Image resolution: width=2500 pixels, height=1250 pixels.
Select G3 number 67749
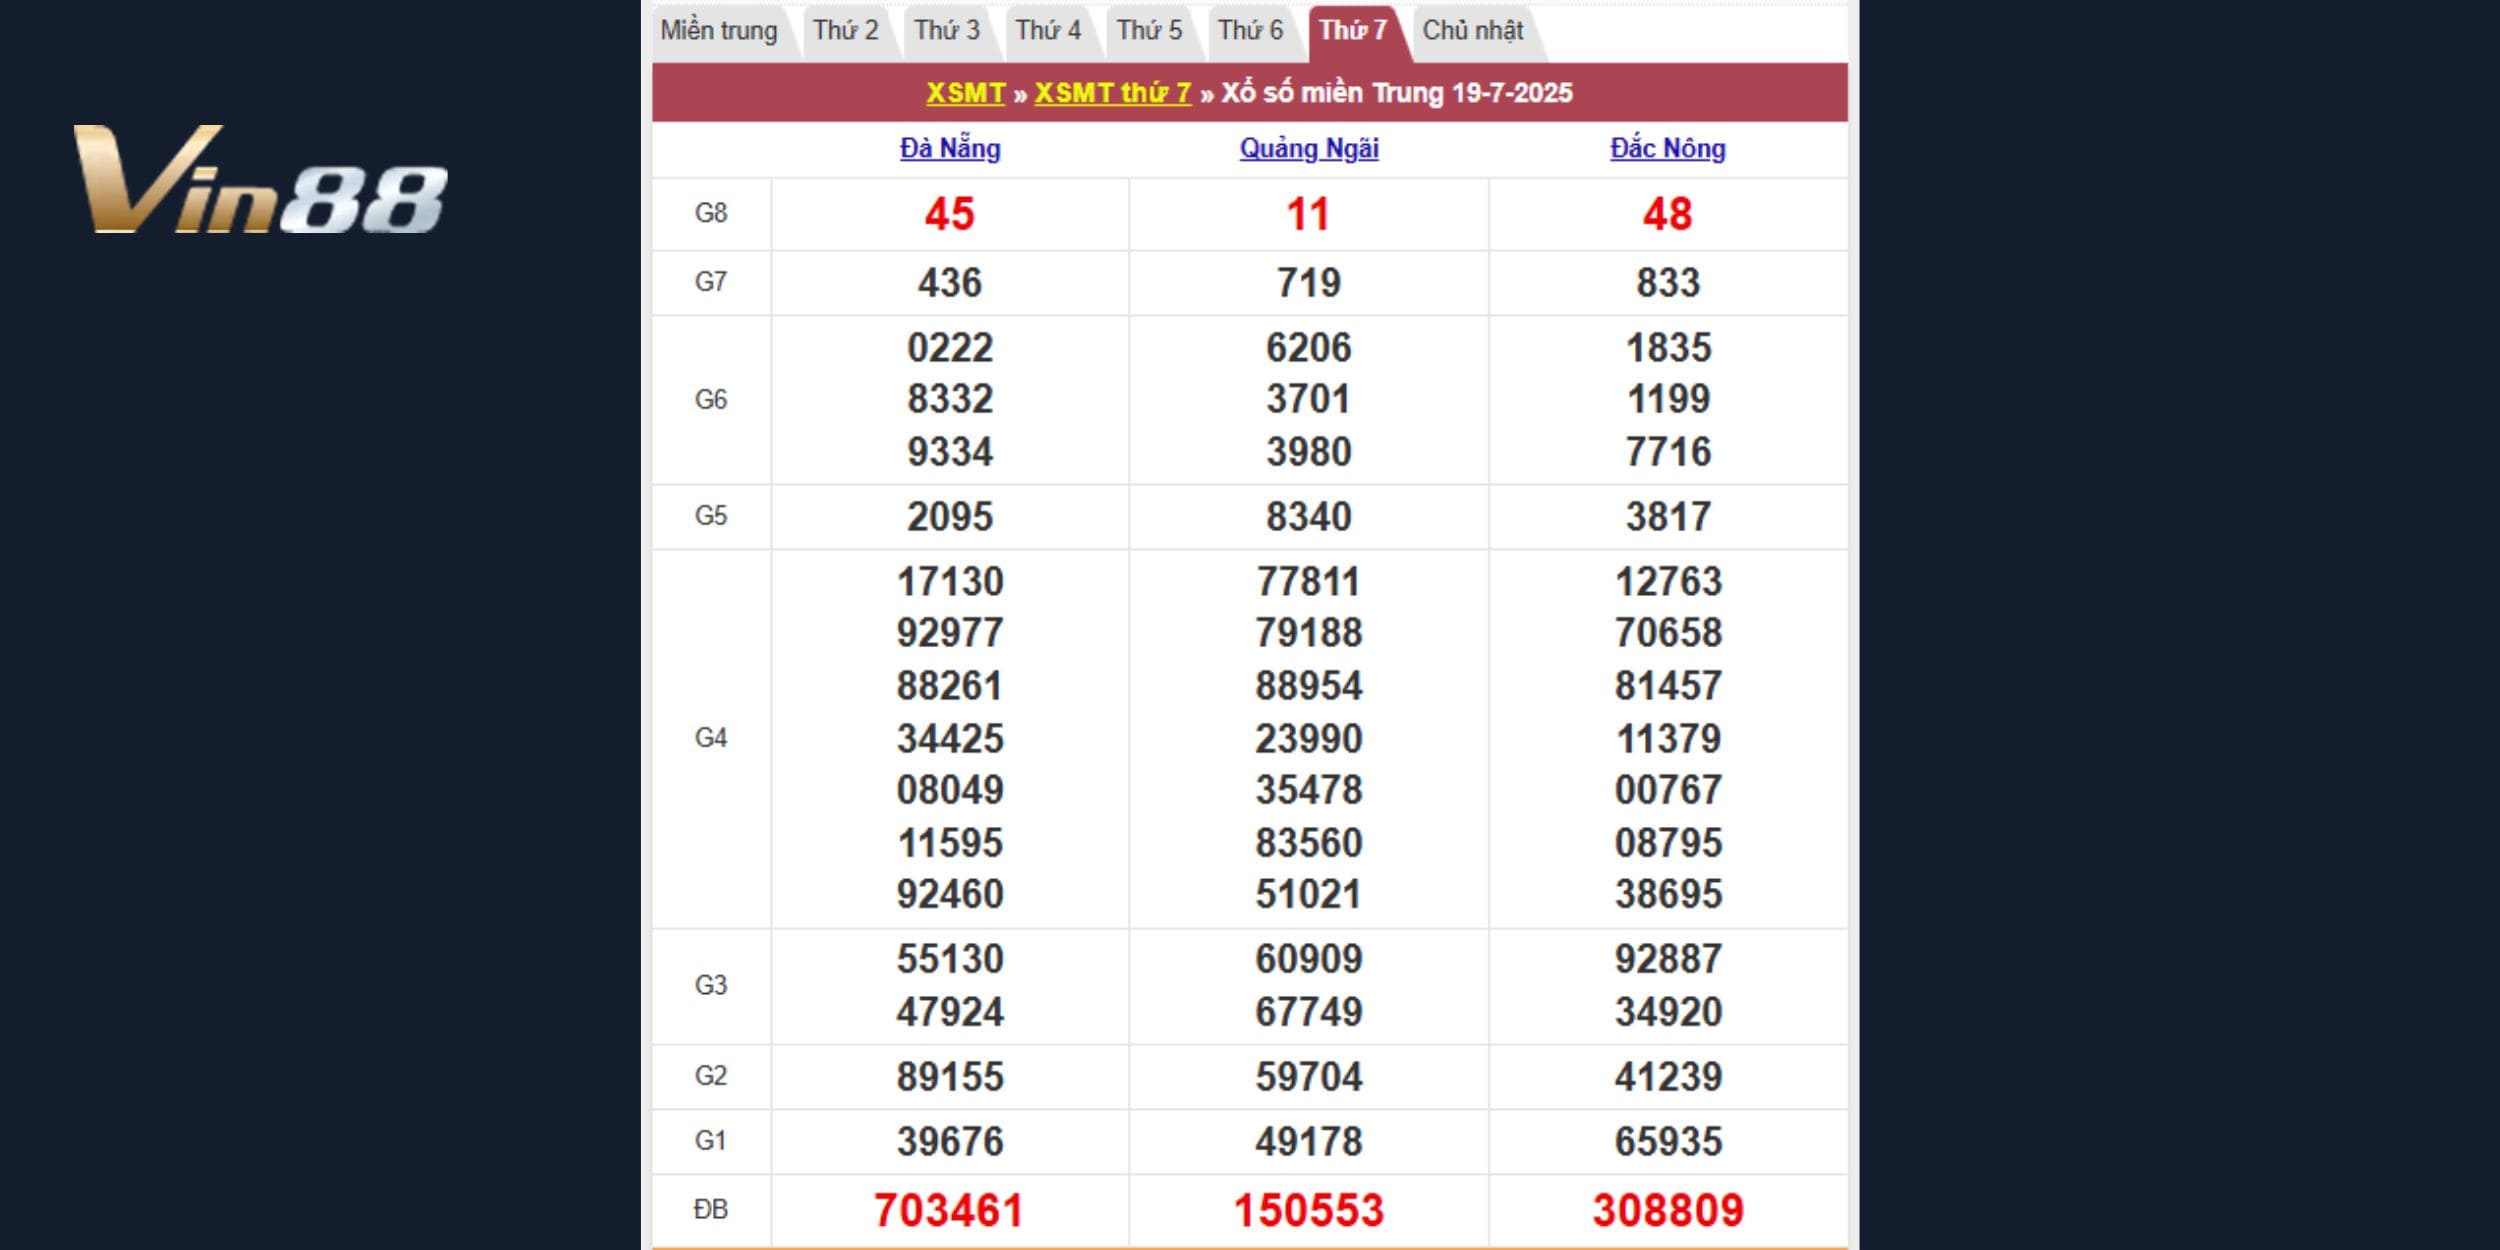pos(1309,1012)
